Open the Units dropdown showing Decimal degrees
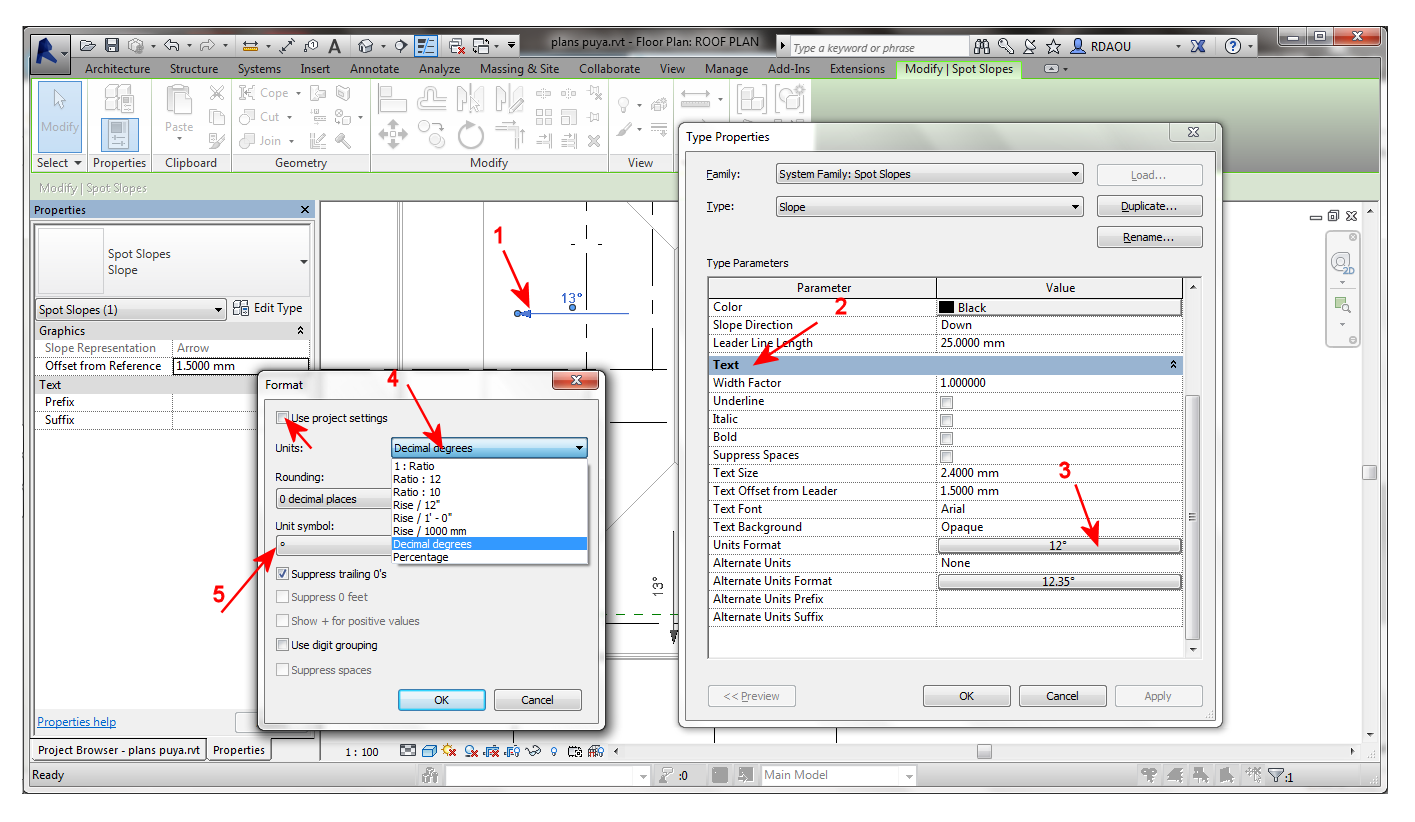Image resolution: width=1415 pixels, height=822 pixels. [x=489, y=448]
